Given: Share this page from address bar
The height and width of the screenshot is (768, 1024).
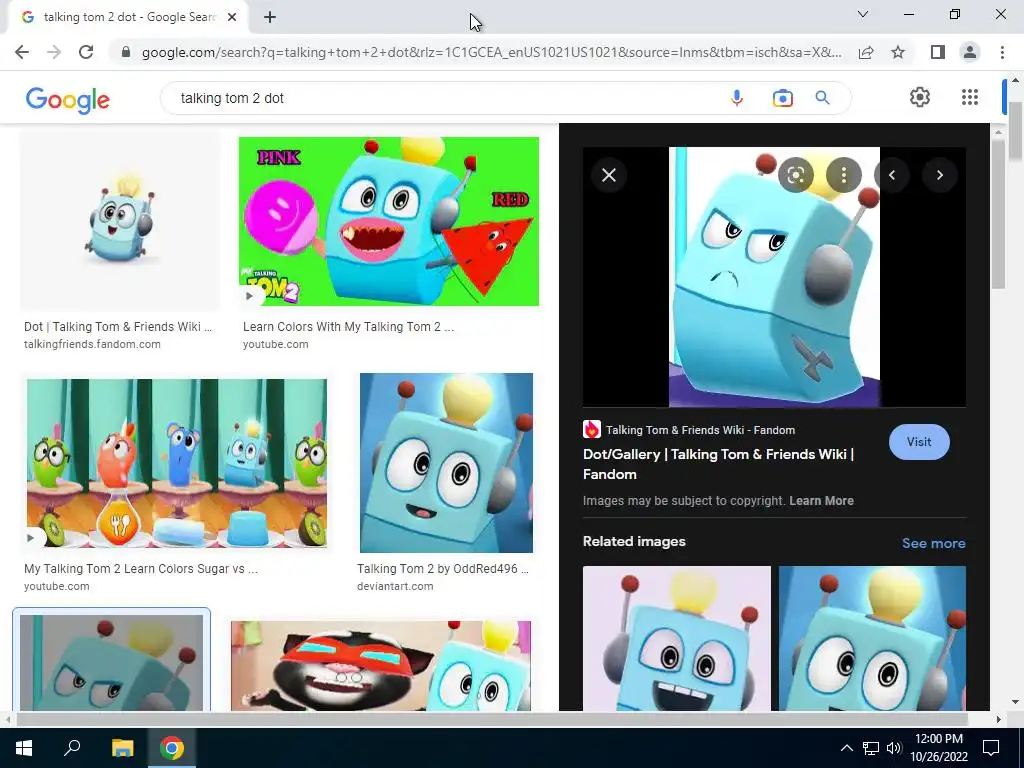Looking at the screenshot, I should (x=866, y=52).
